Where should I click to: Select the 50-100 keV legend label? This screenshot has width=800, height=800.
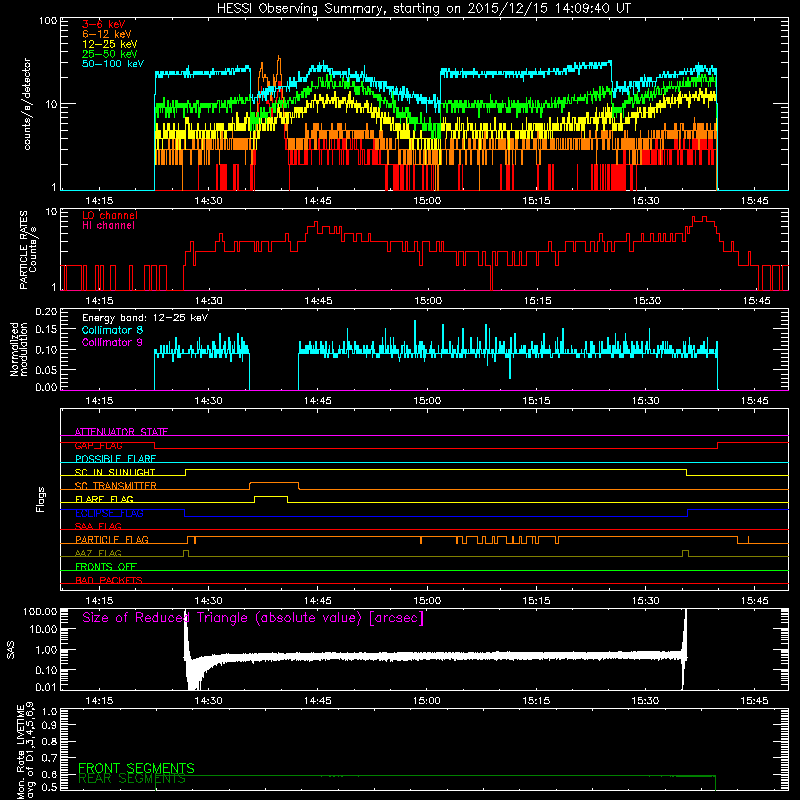[113, 64]
